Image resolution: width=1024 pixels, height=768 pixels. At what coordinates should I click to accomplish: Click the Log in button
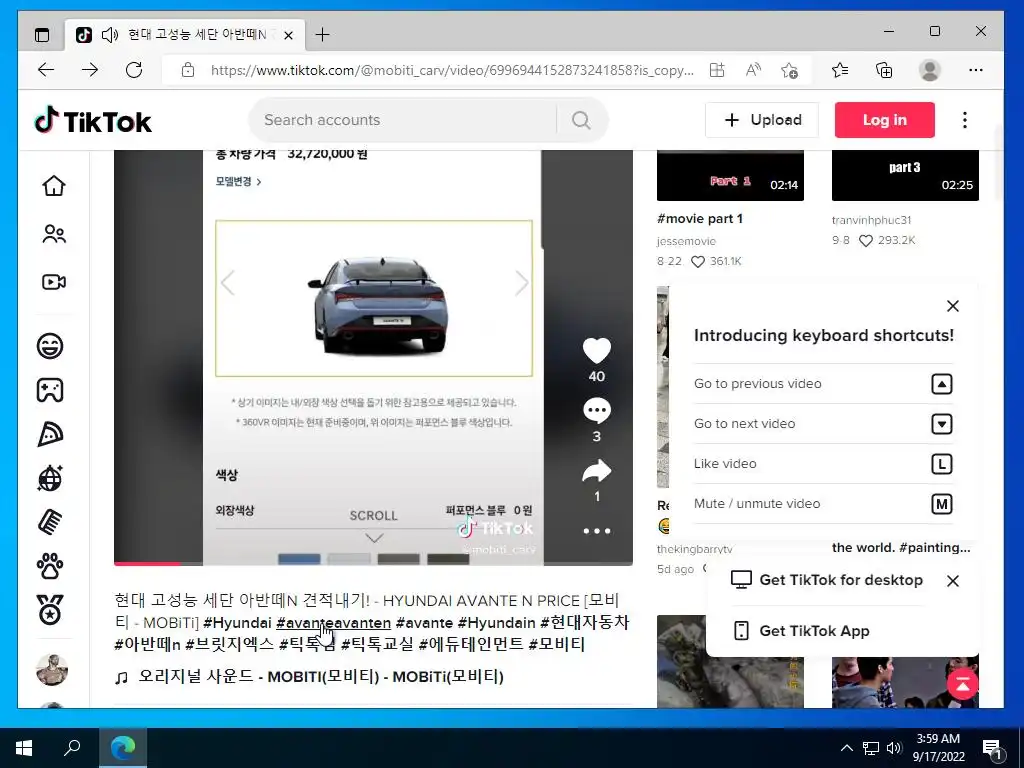click(x=884, y=120)
